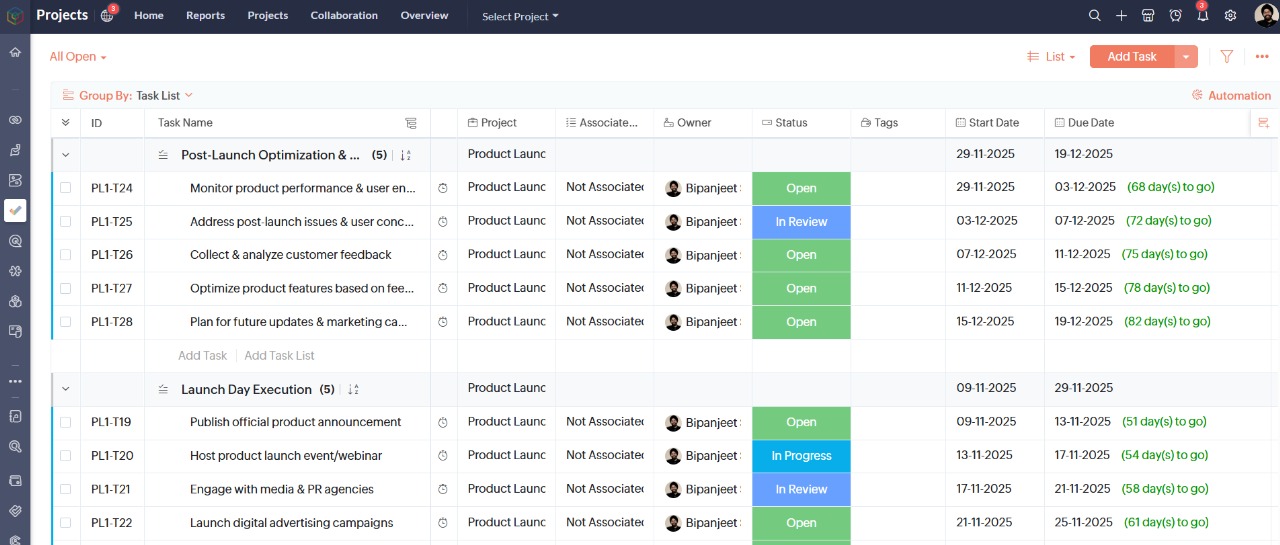Open more options three-dot menu near filter
Image resolution: width=1280 pixels, height=545 pixels.
tap(1262, 57)
